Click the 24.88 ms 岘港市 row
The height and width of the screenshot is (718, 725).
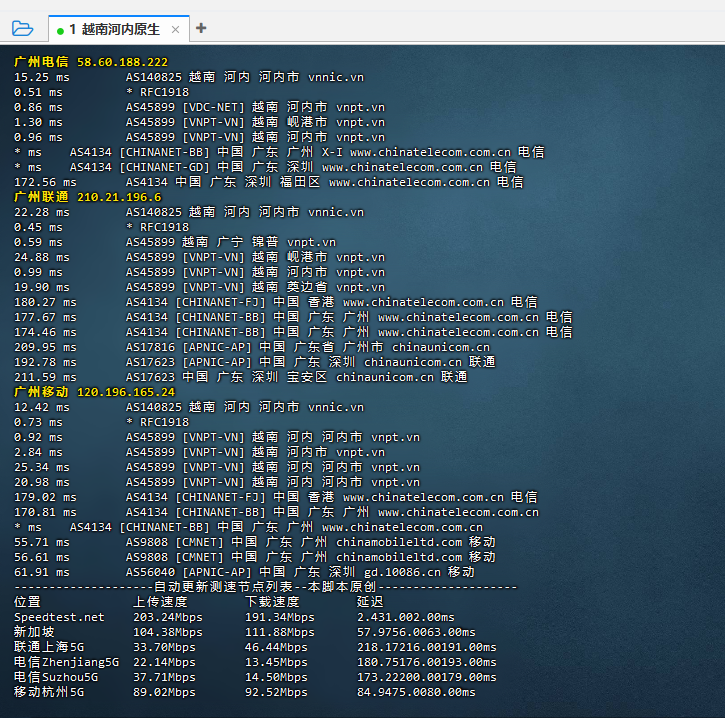(x=199, y=257)
